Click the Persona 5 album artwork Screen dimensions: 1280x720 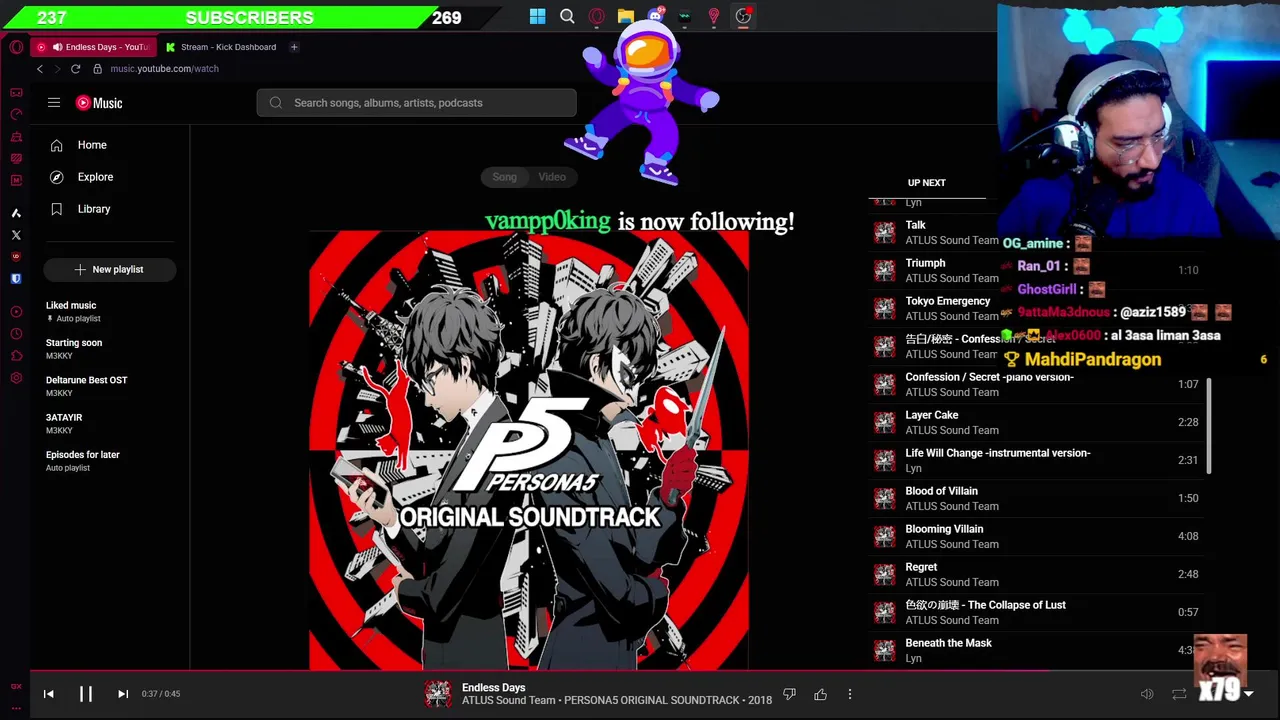coord(528,450)
